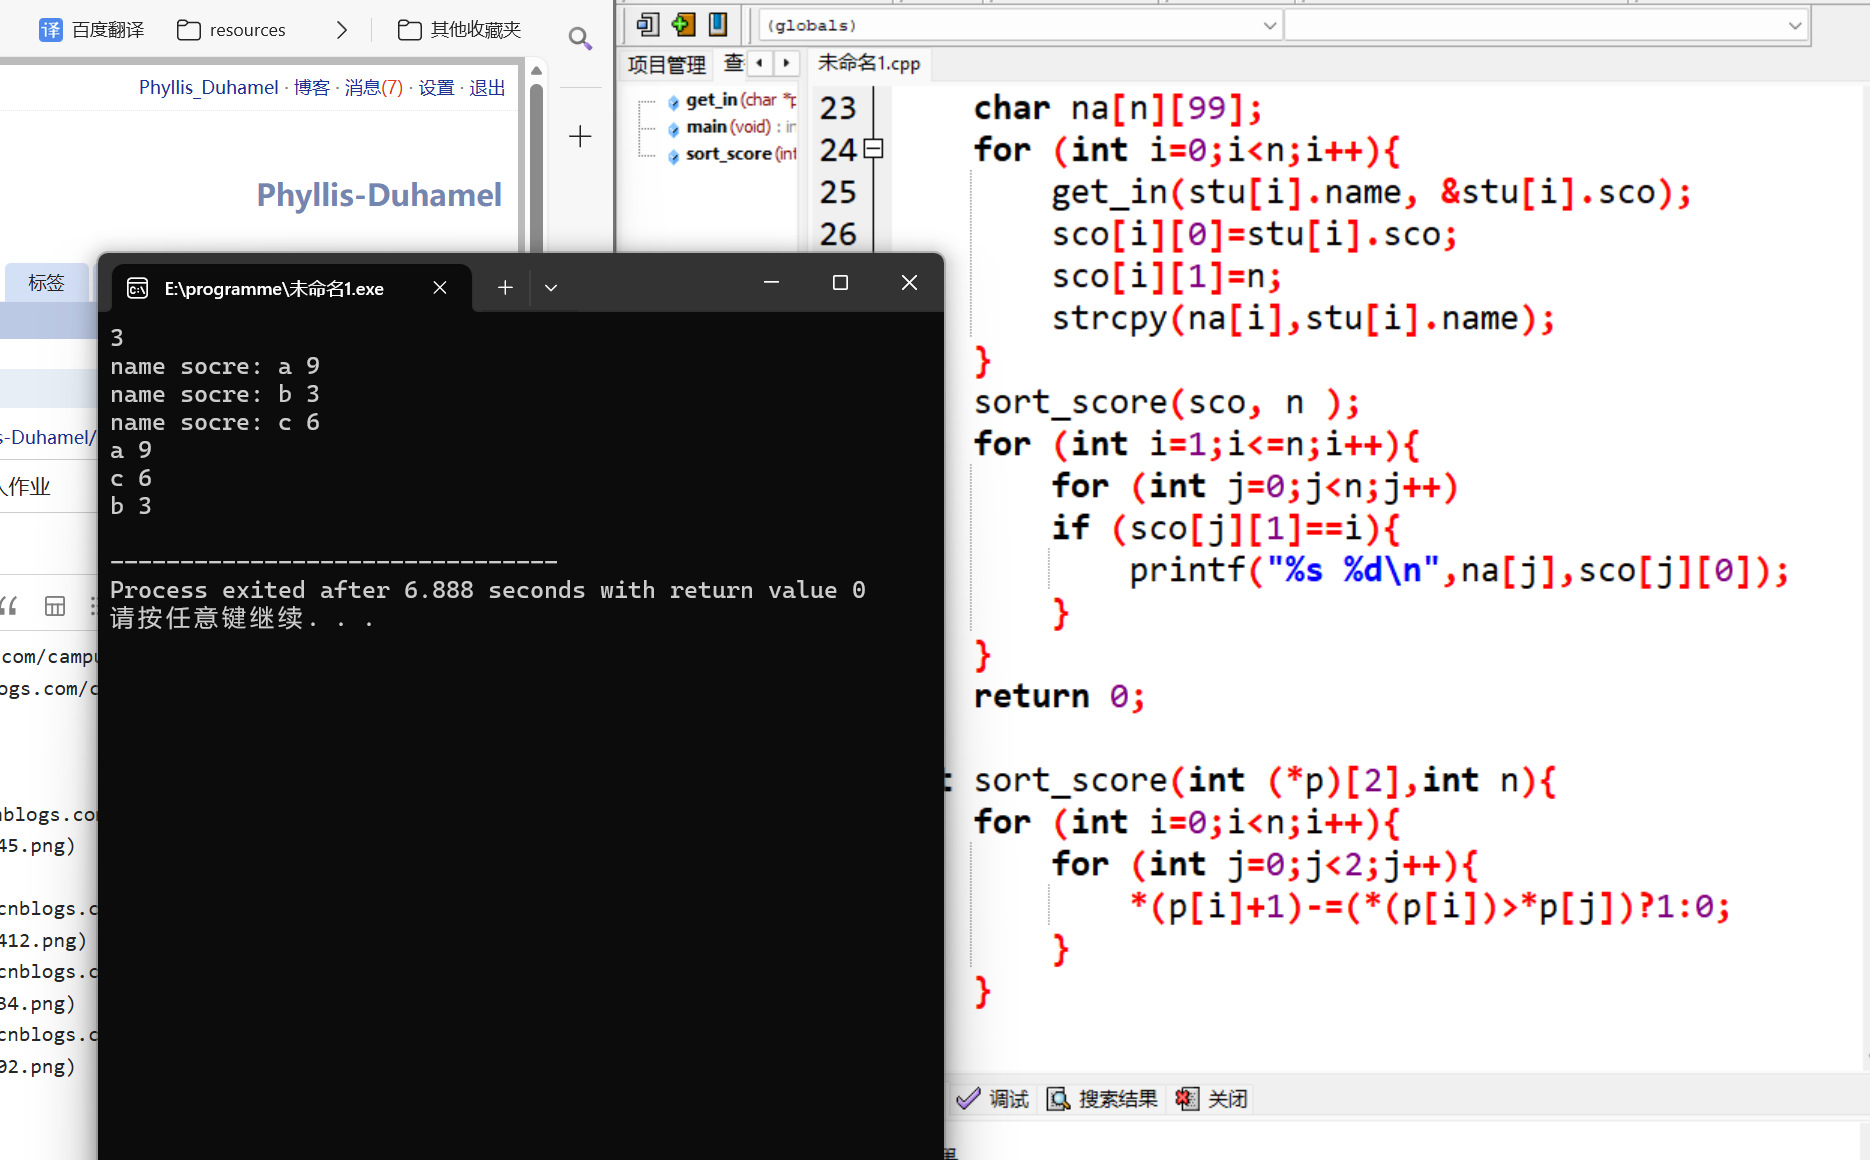
Task: Click terminal output line 'name socre: a 9'
Action: 215,366
